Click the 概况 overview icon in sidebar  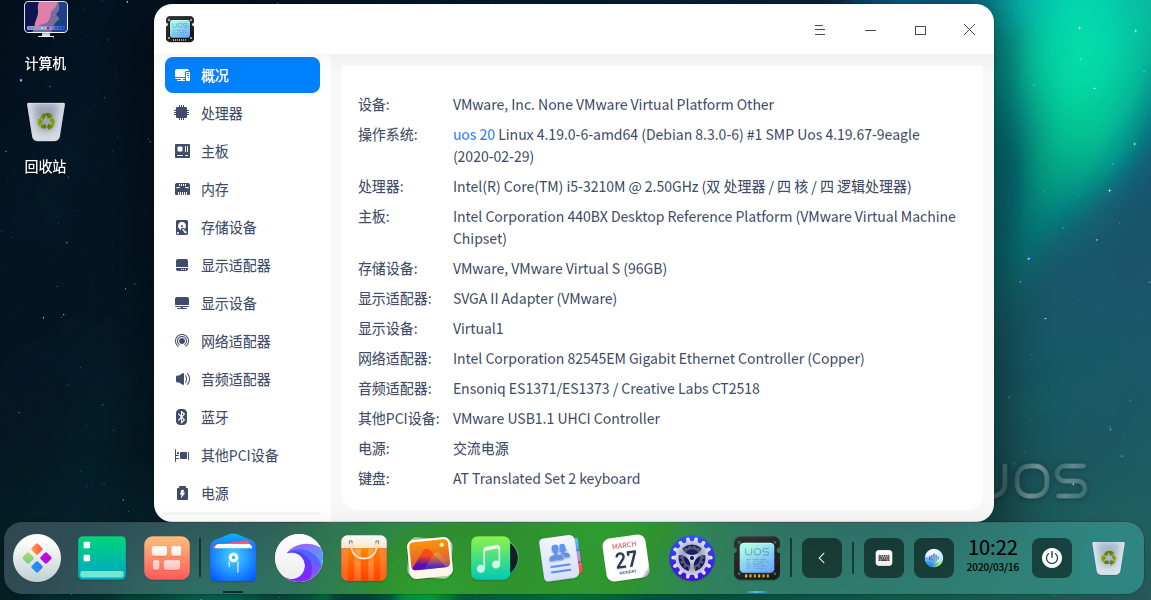[x=183, y=75]
